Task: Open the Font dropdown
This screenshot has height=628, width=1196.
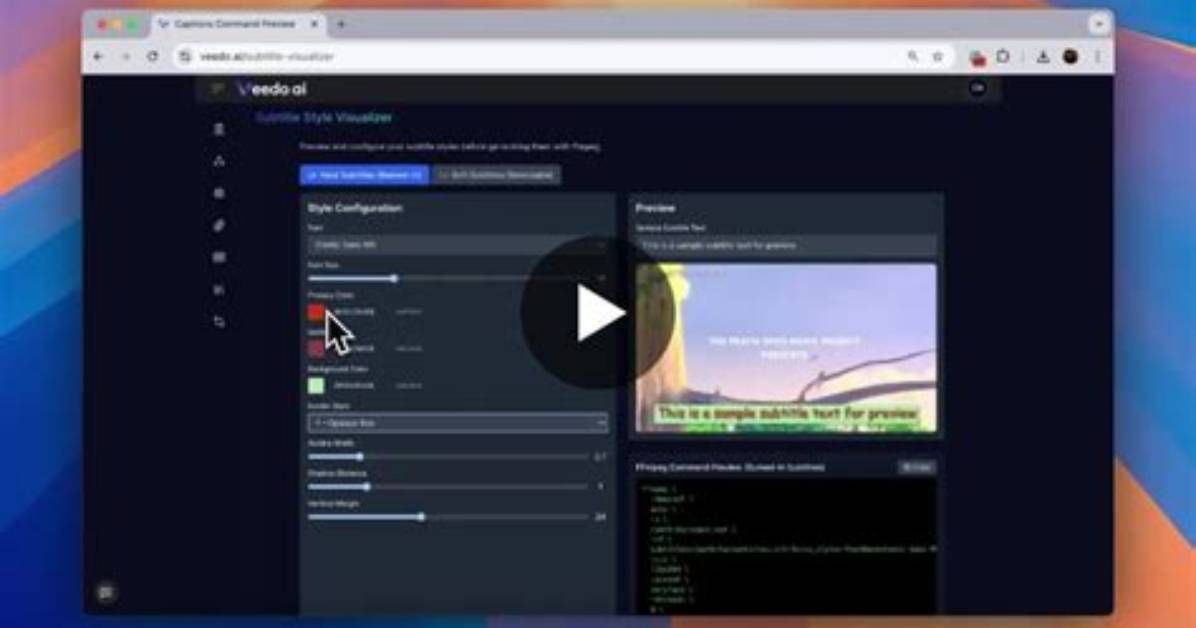Action: tap(458, 245)
